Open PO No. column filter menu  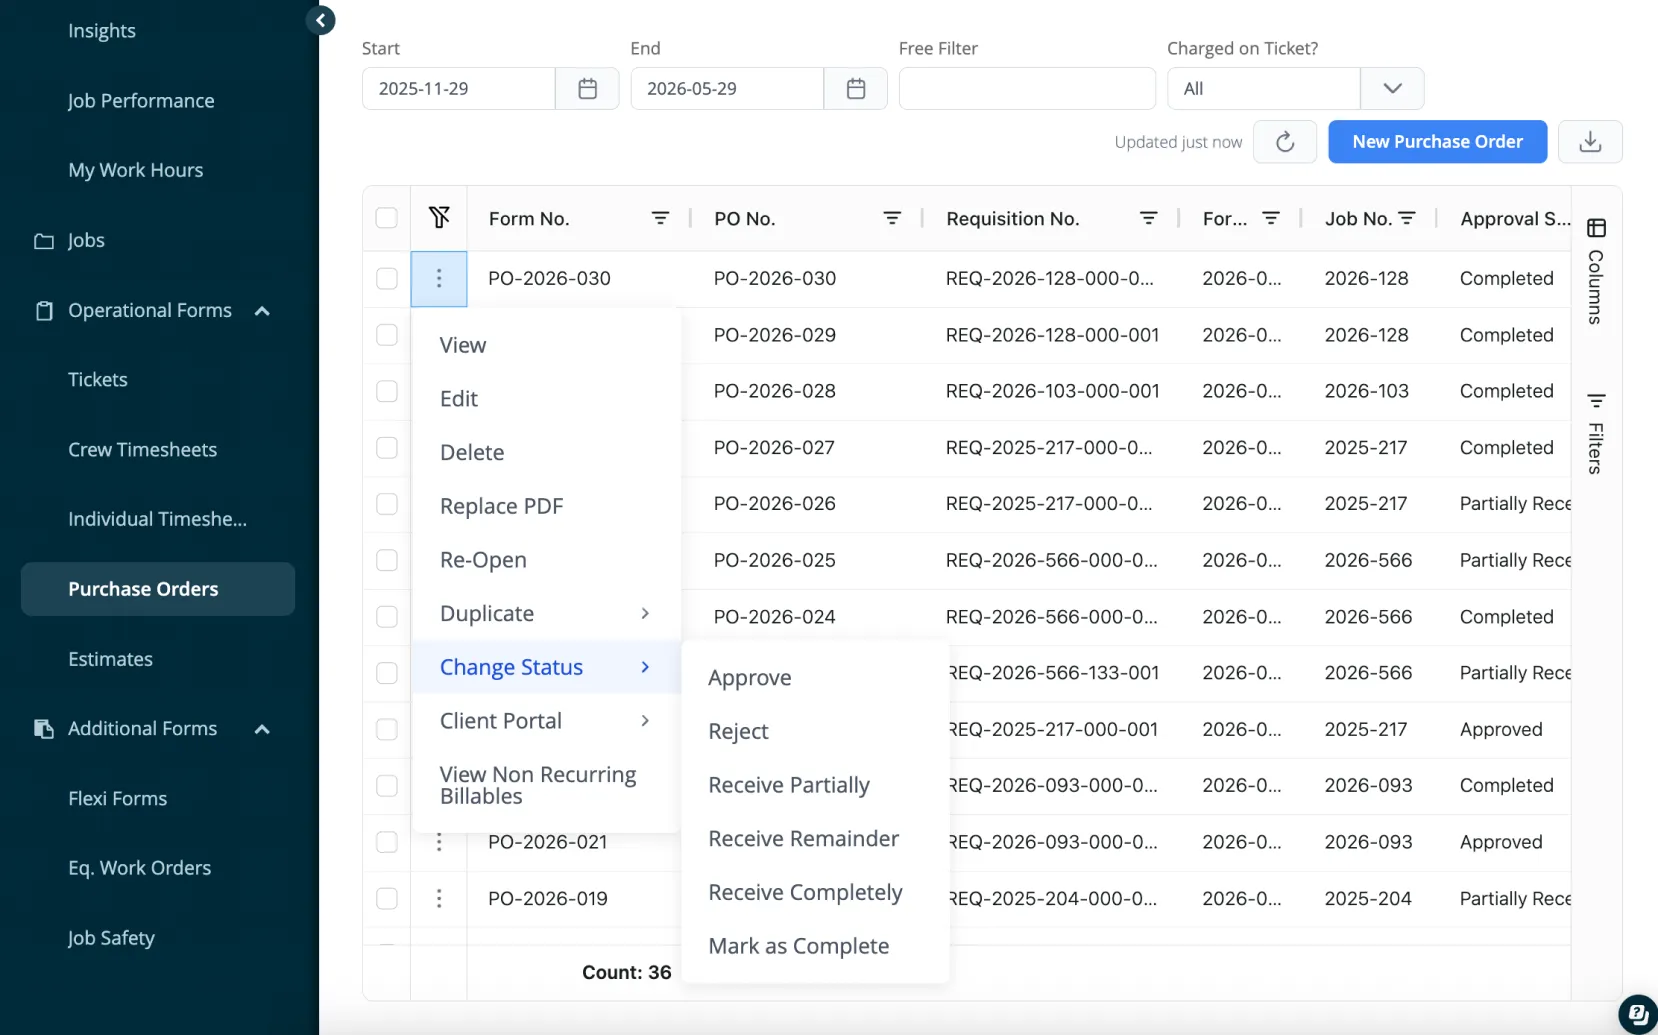point(892,218)
